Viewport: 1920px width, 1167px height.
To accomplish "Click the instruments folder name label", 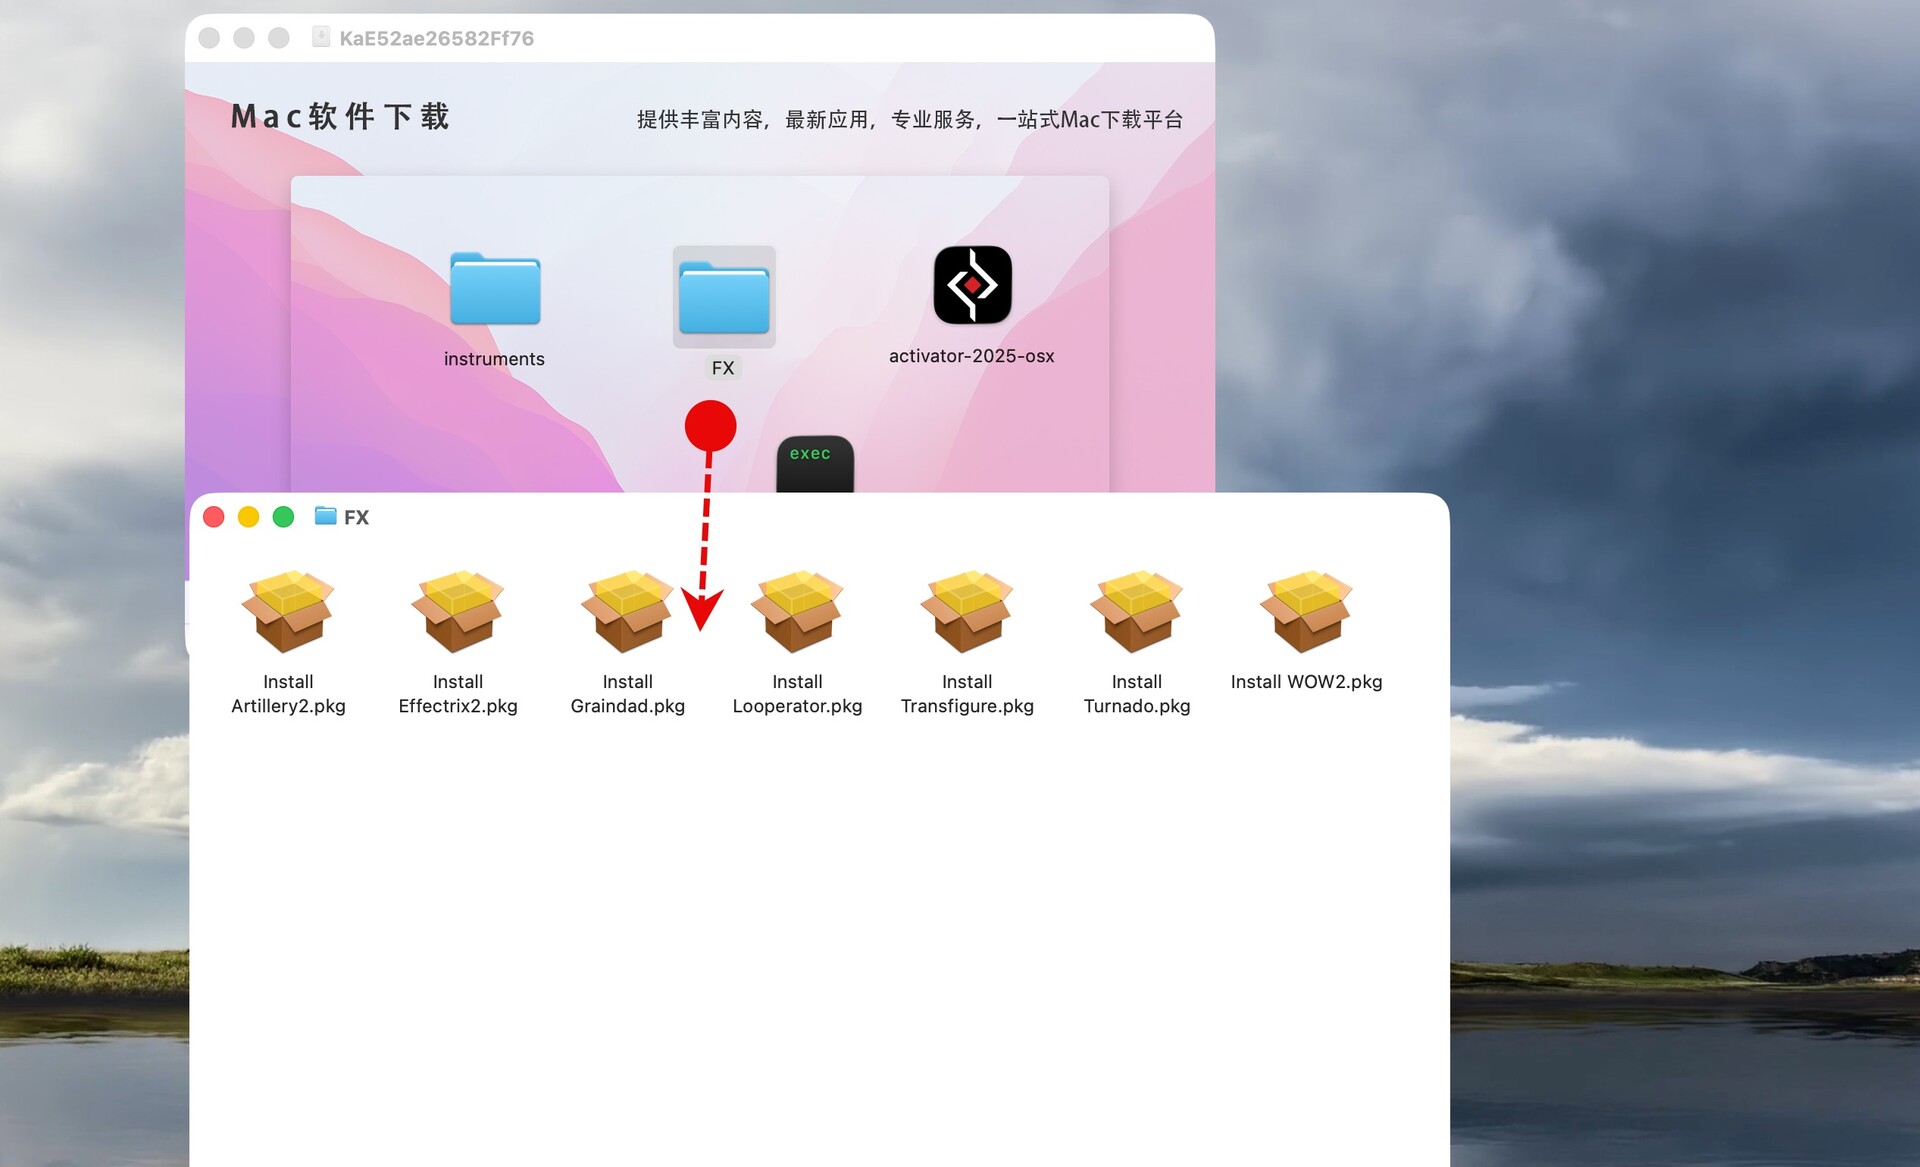I will [494, 359].
